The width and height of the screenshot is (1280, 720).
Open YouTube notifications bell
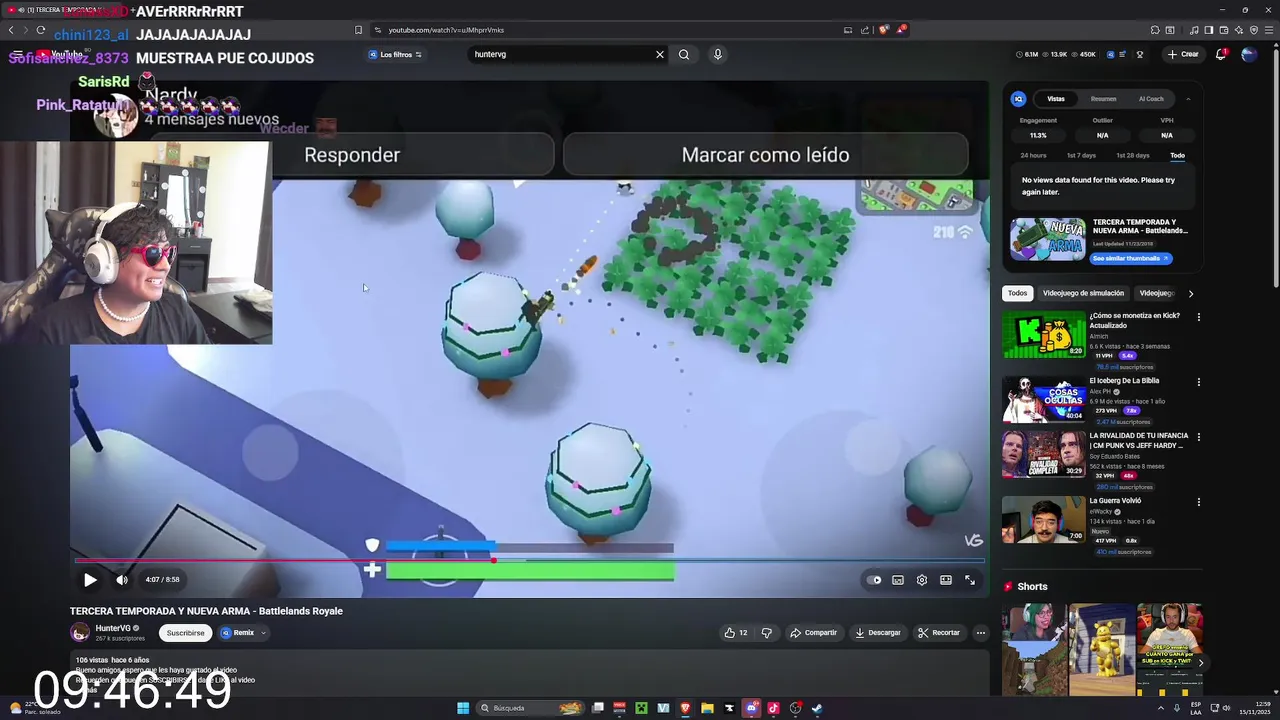coord(1221,54)
